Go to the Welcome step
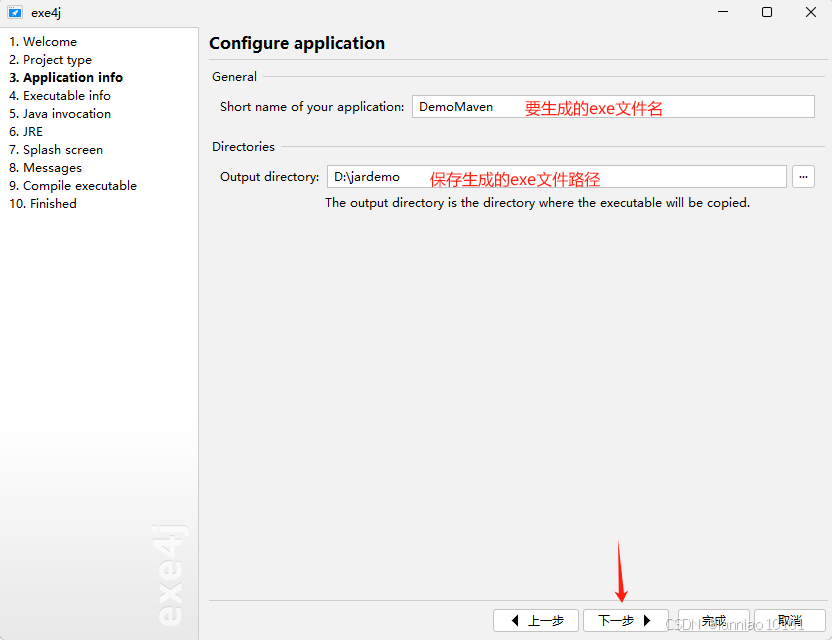The height and width of the screenshot is (640, 832). point(43,41)
